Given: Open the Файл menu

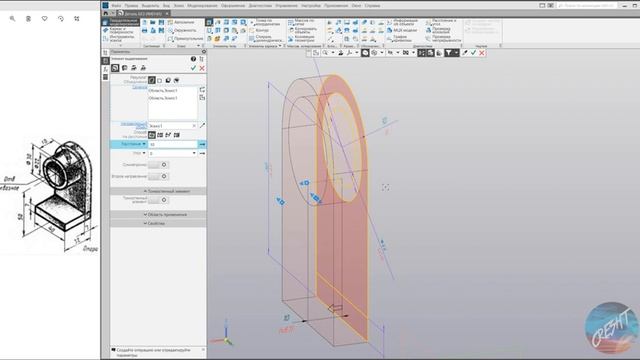Looking at the screenshot, I should pyautogui.click(x=116, y=6).
